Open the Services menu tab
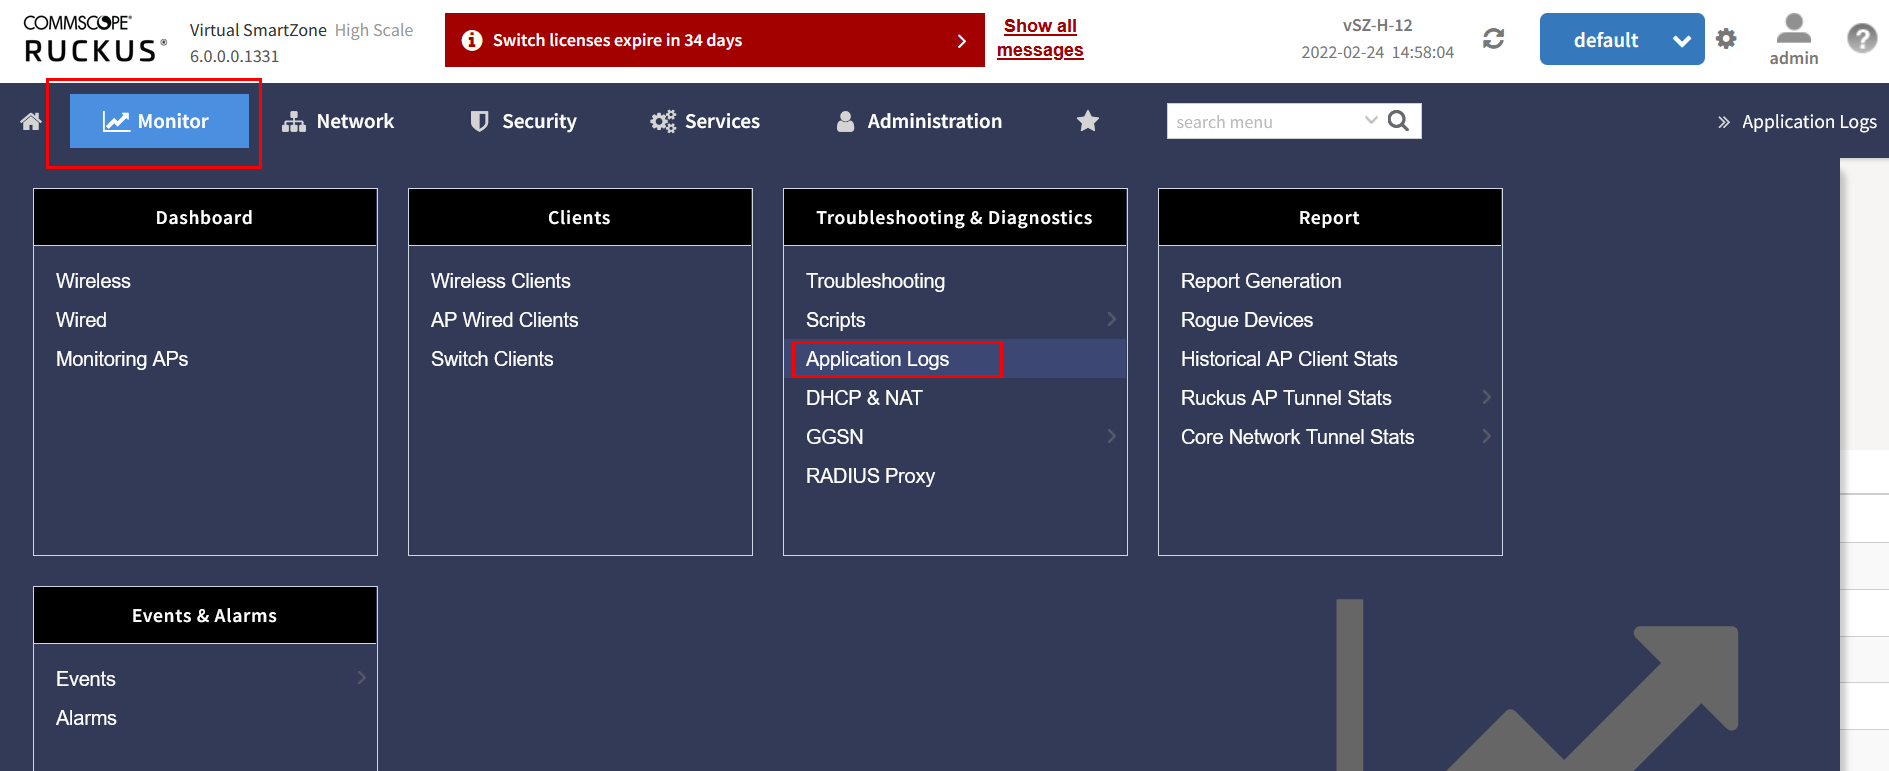 pos(705,121)
